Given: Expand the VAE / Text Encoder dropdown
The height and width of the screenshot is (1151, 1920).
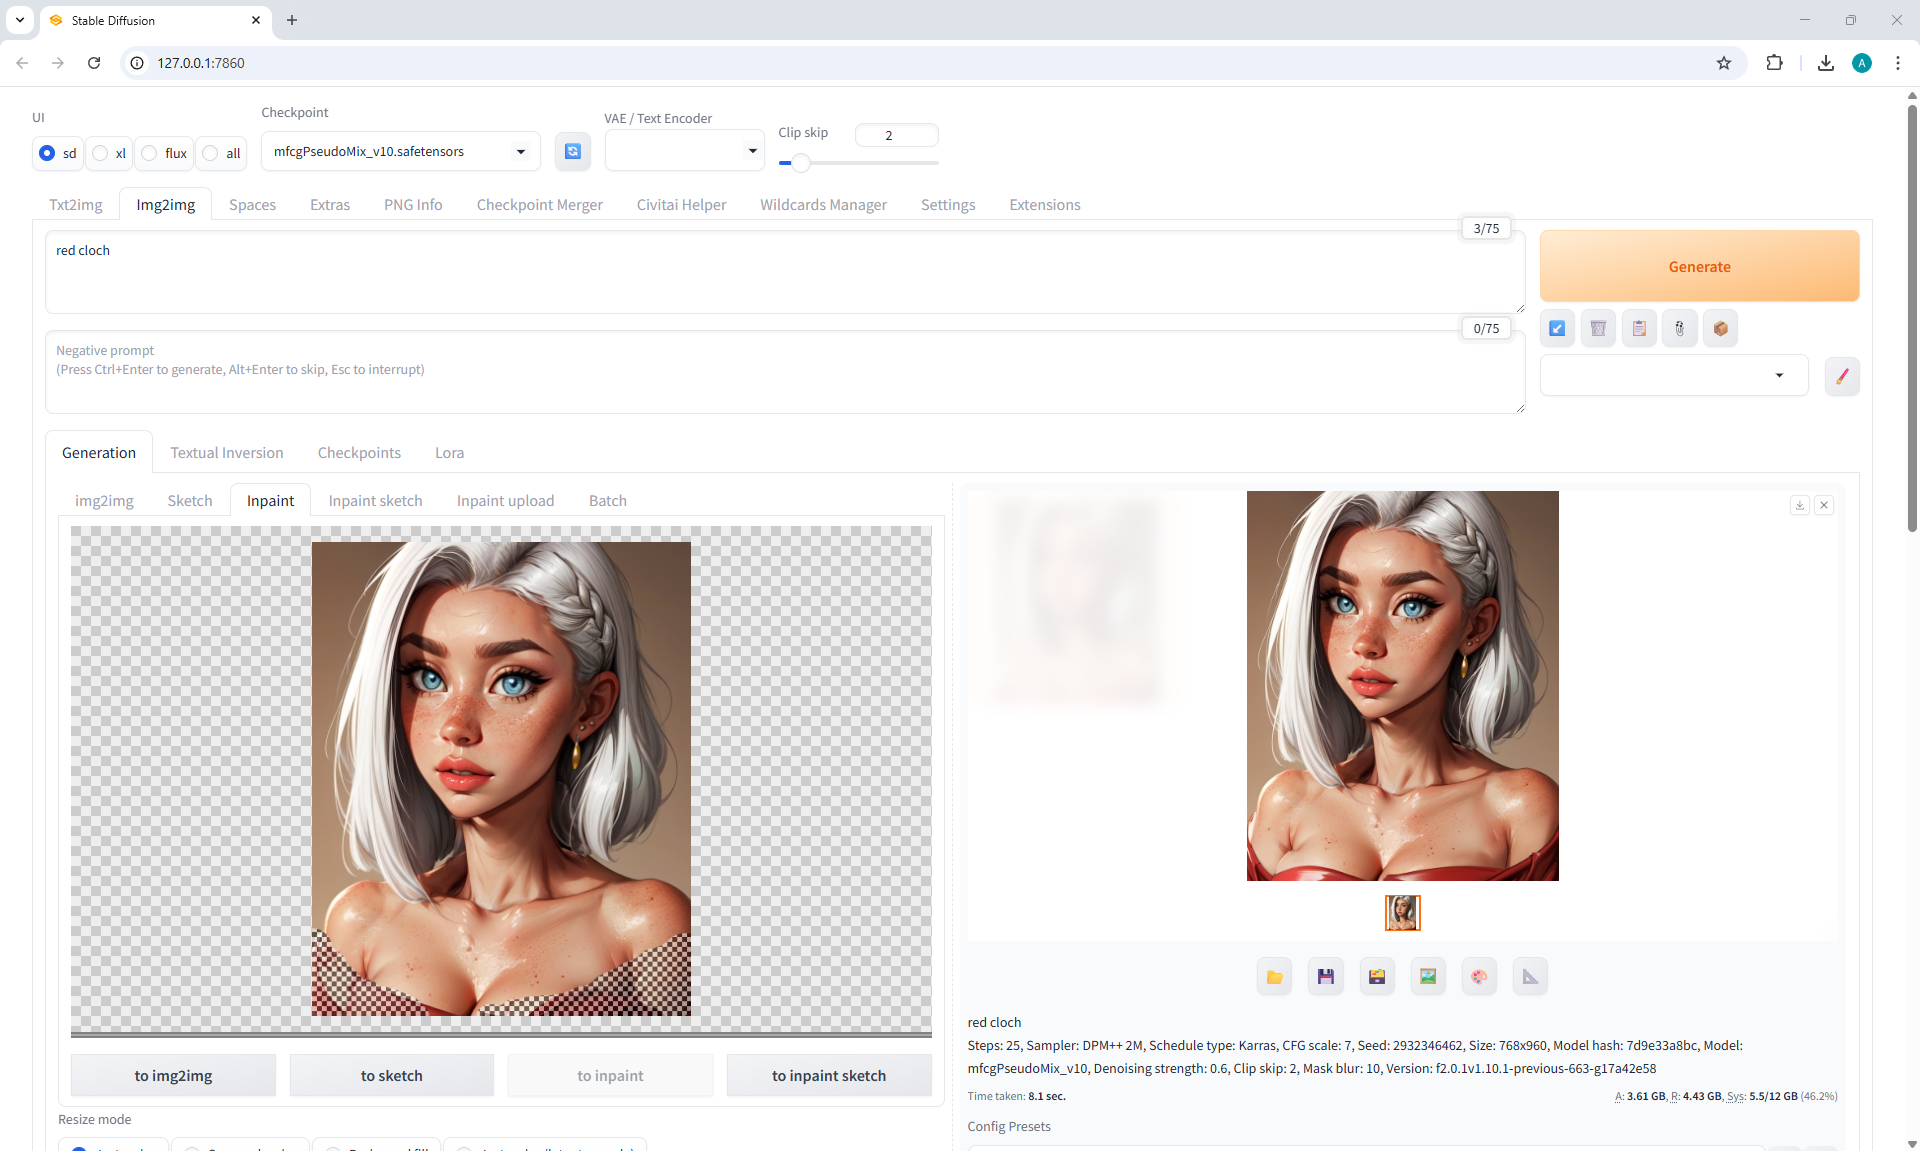Looking at the screenshot, I should (x=684, y=151).
